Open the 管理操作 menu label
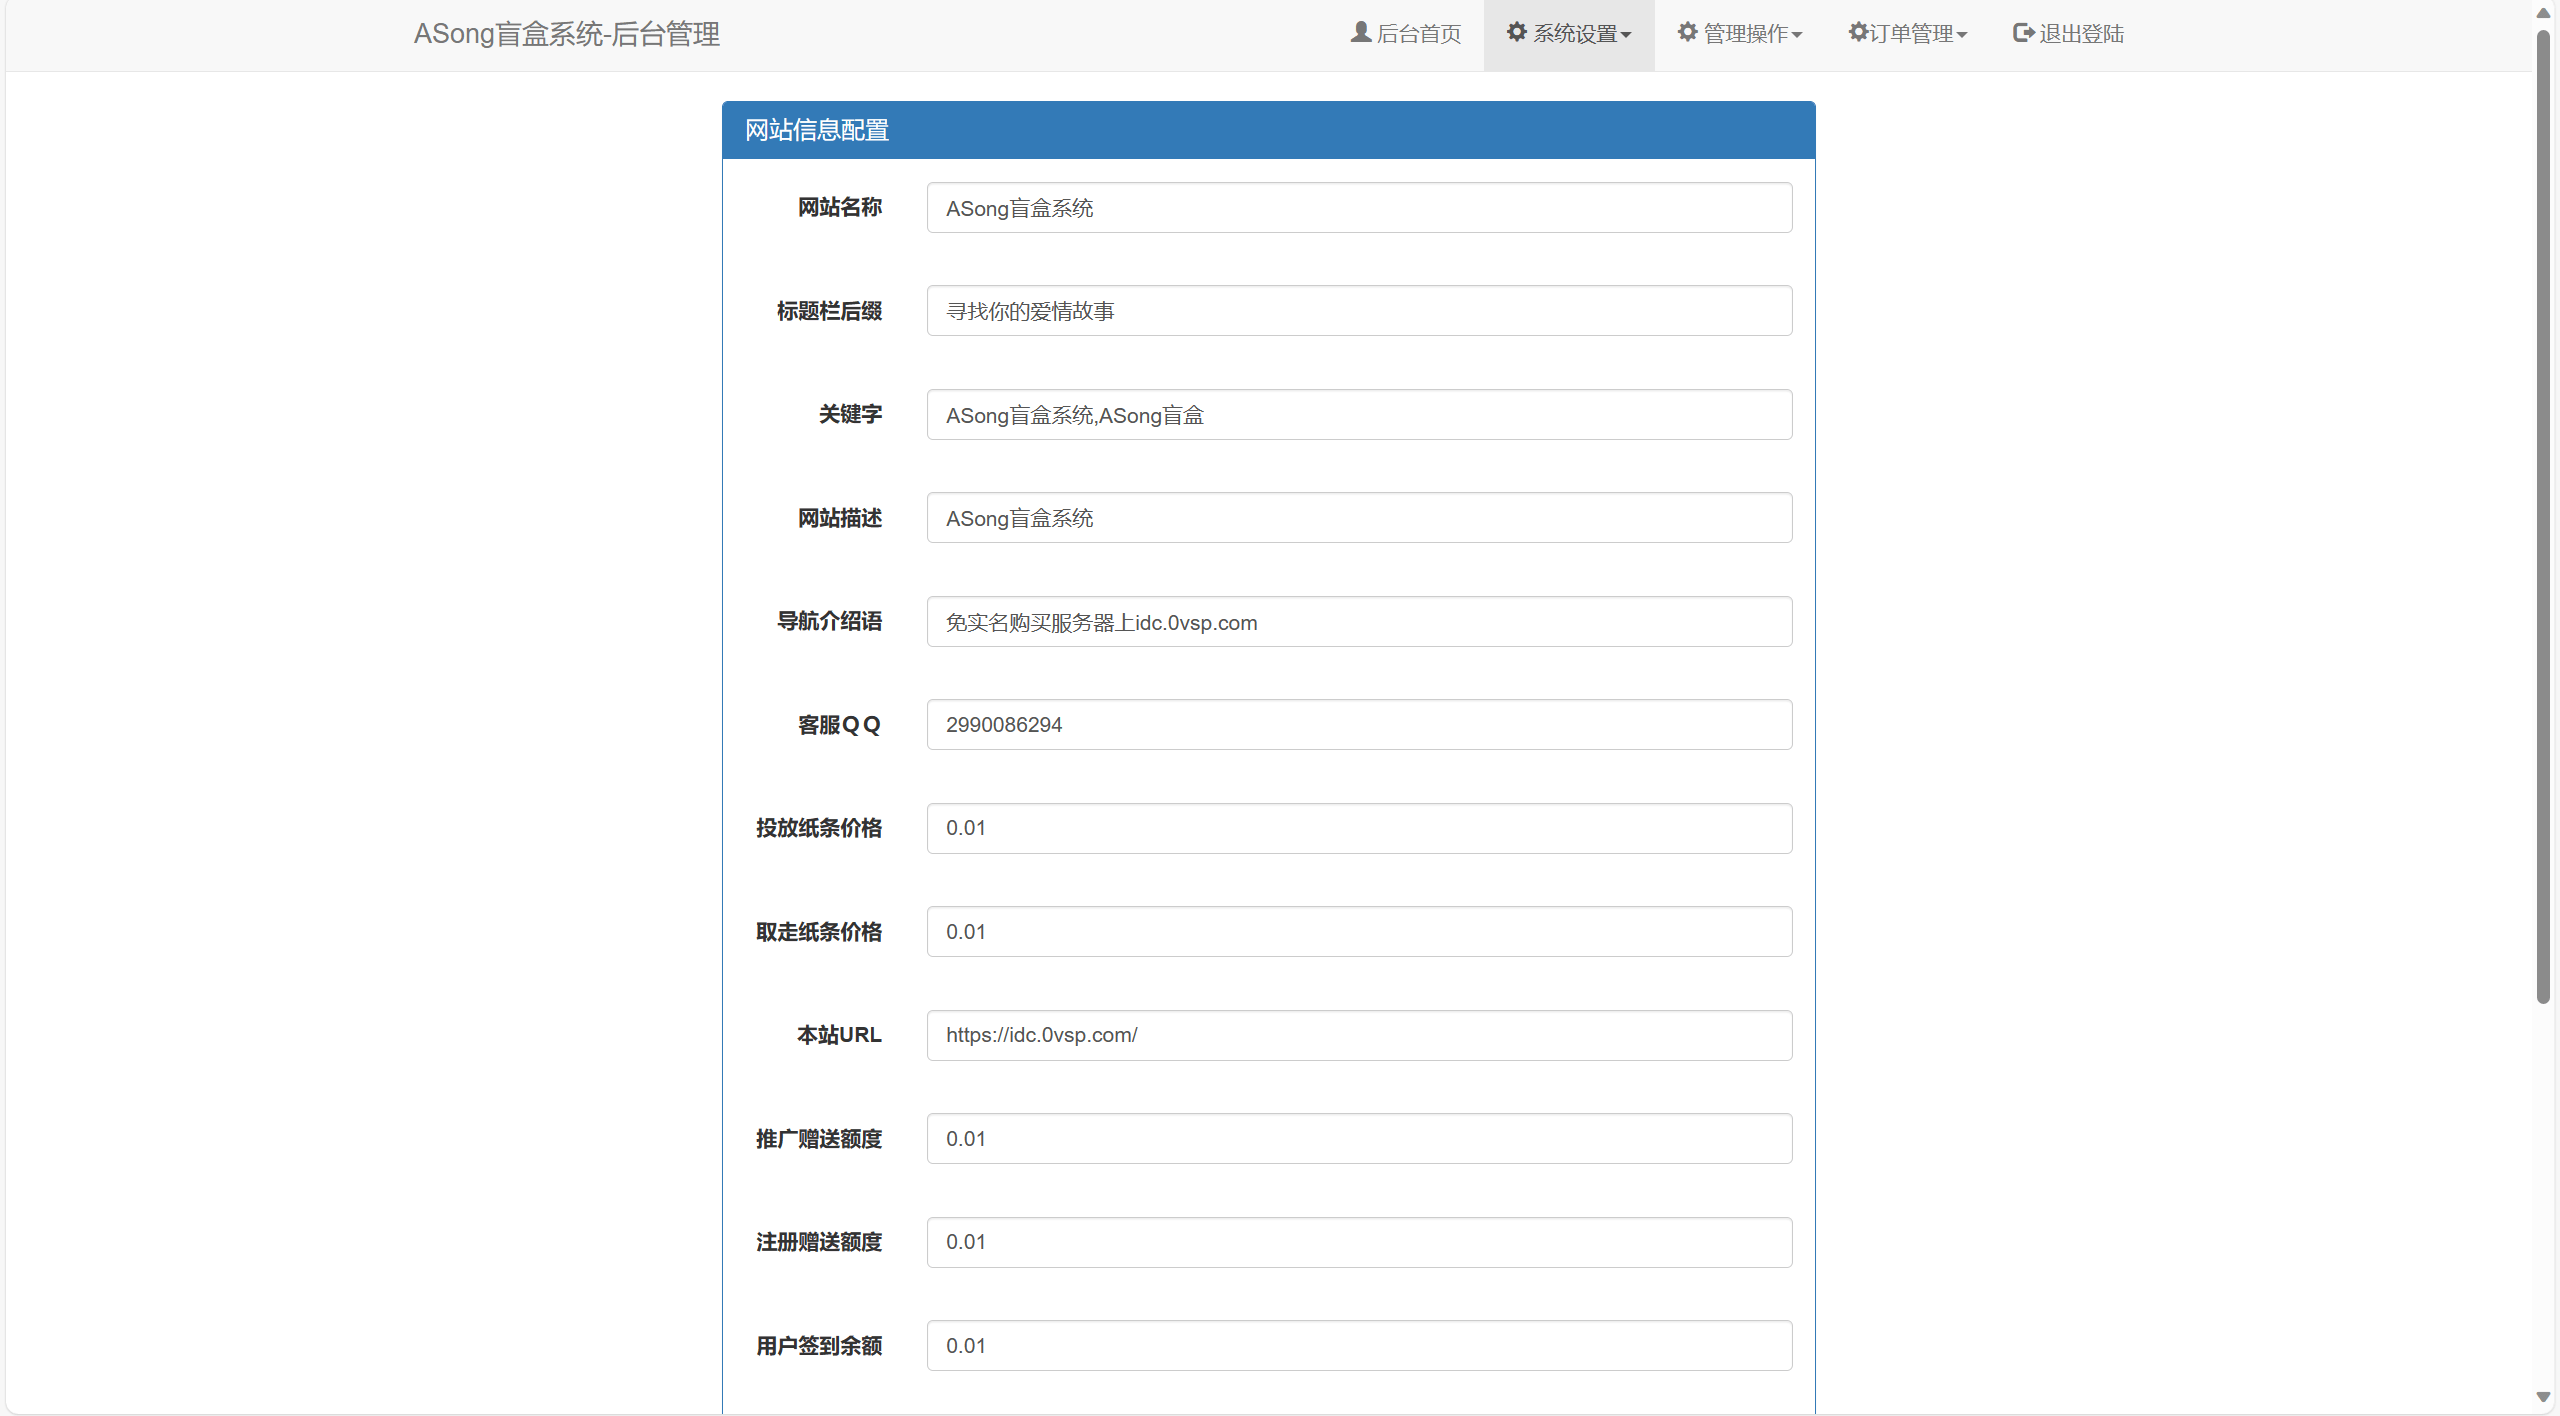The image size is (2560, 1416). point(1746,34)
